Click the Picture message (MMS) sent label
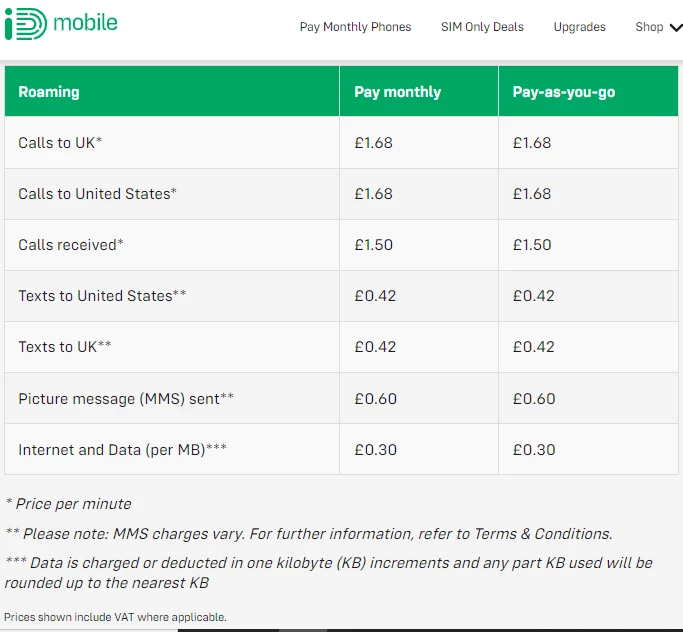 click(126, 399)
